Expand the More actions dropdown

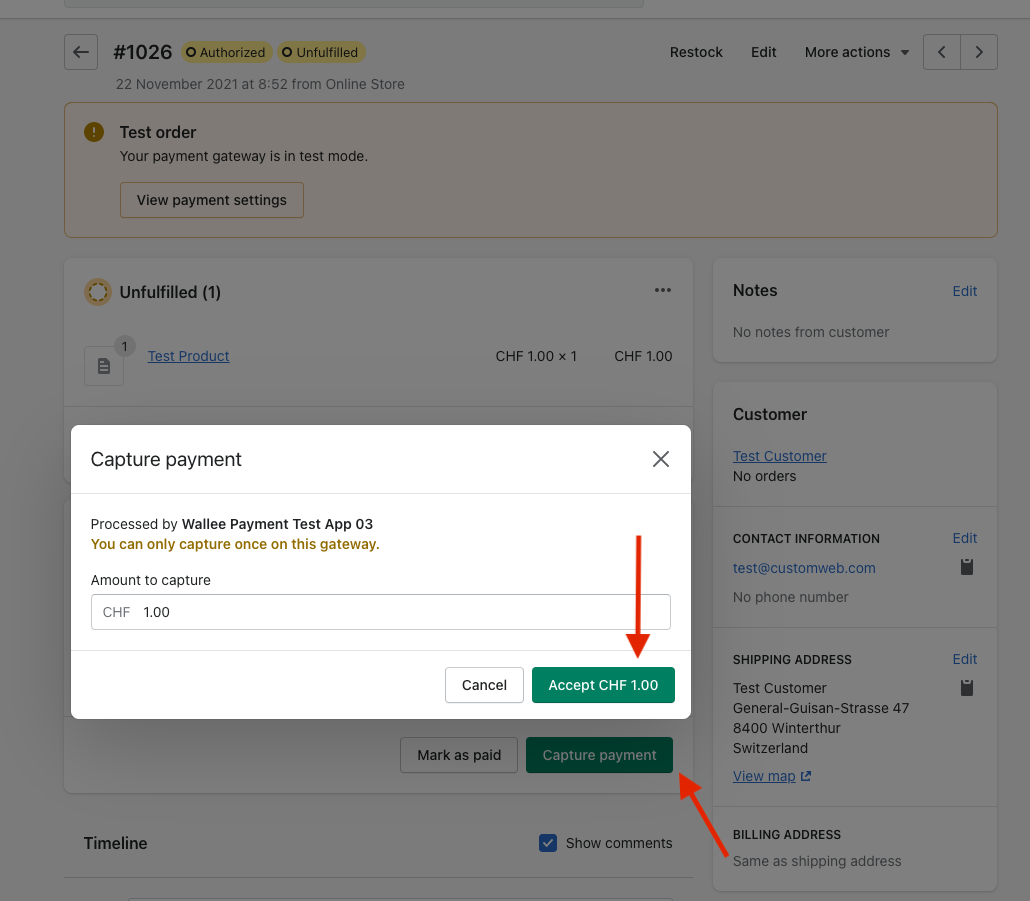click(x=856, y=52)
